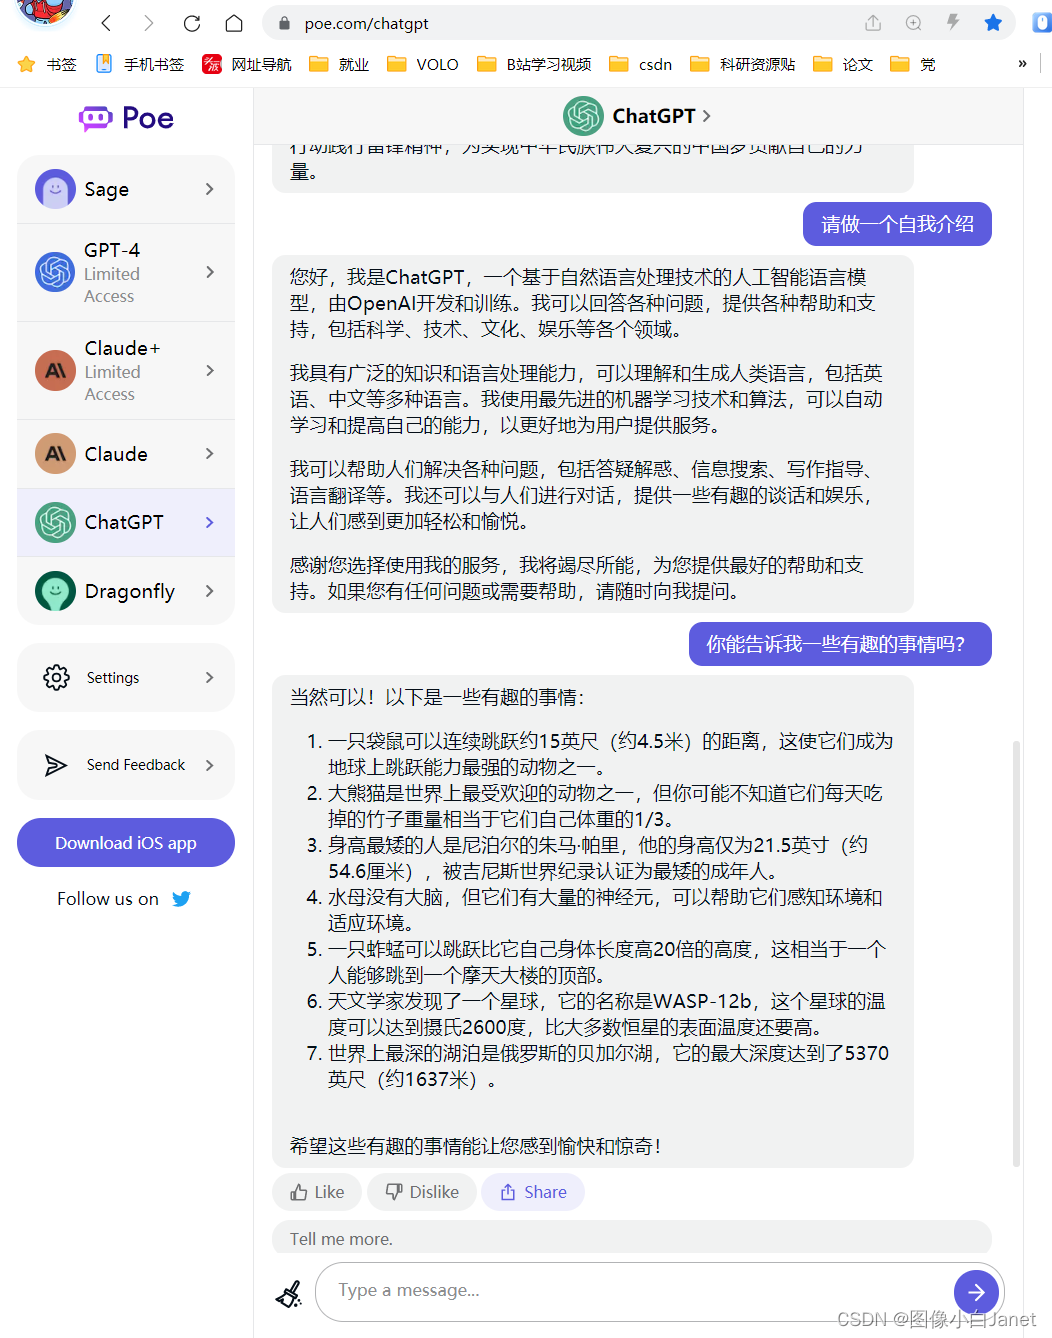The width and height of the screenshot is (1052, 1338).
Task: Open the B站学习视频 bookmark folder
Action: pyautogui.click(x=534, y=64)
